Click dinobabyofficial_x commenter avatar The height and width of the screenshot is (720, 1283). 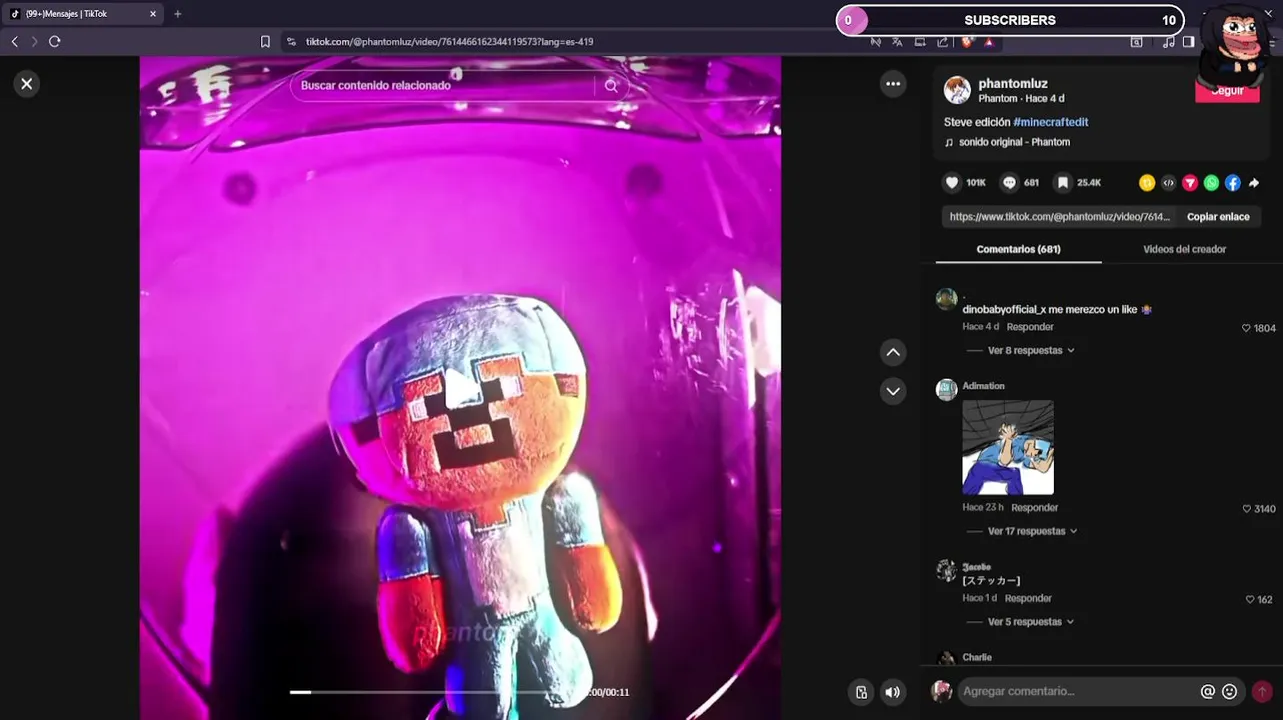[946, 299]
